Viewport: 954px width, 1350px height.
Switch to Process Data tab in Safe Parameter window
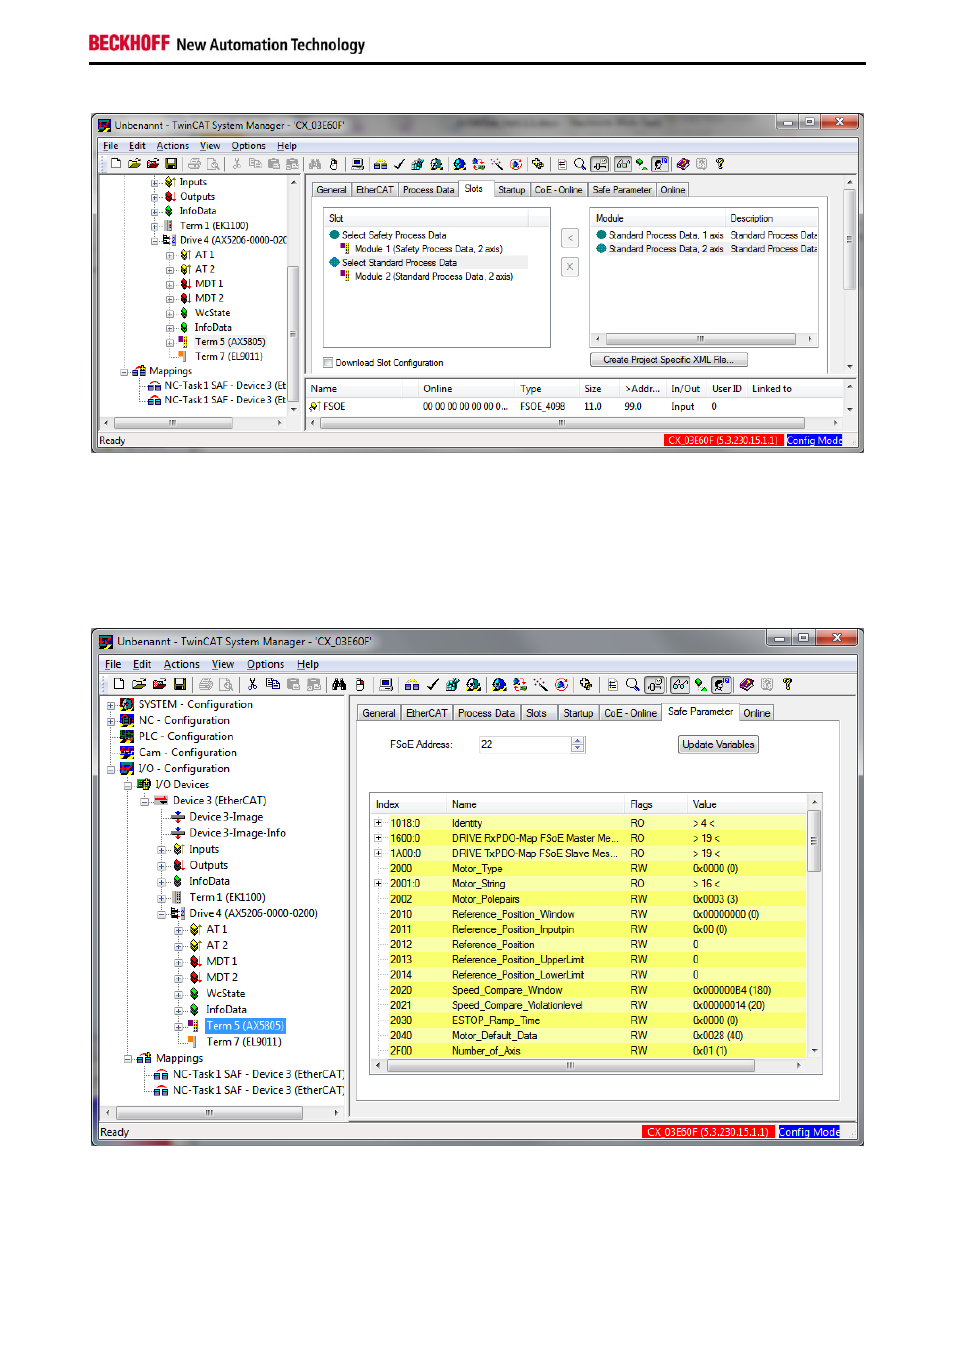click(486, 713)
